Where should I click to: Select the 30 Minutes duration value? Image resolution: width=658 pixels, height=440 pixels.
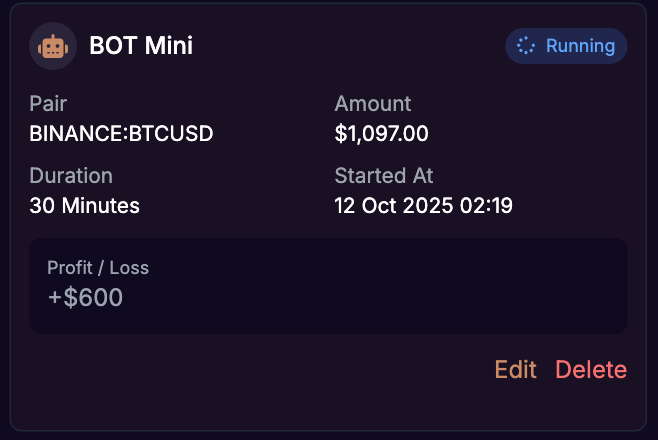85,206
